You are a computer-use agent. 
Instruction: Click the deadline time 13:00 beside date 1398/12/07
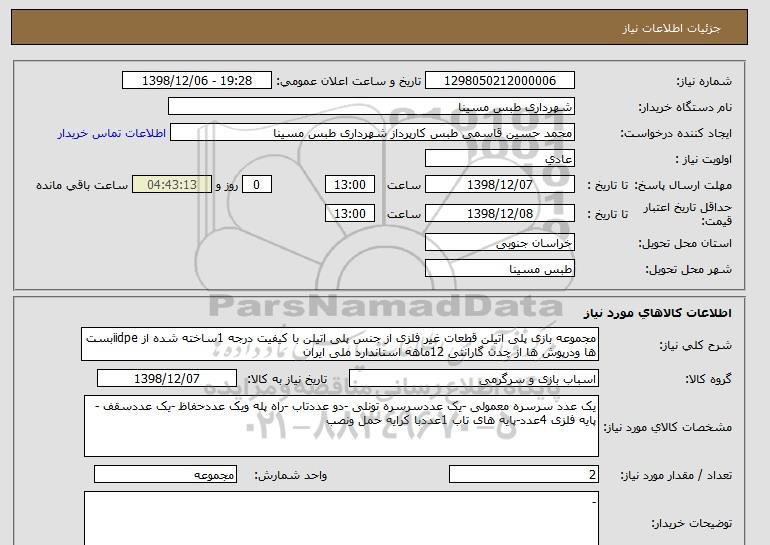pyautogui.click(x=350, y=185)
